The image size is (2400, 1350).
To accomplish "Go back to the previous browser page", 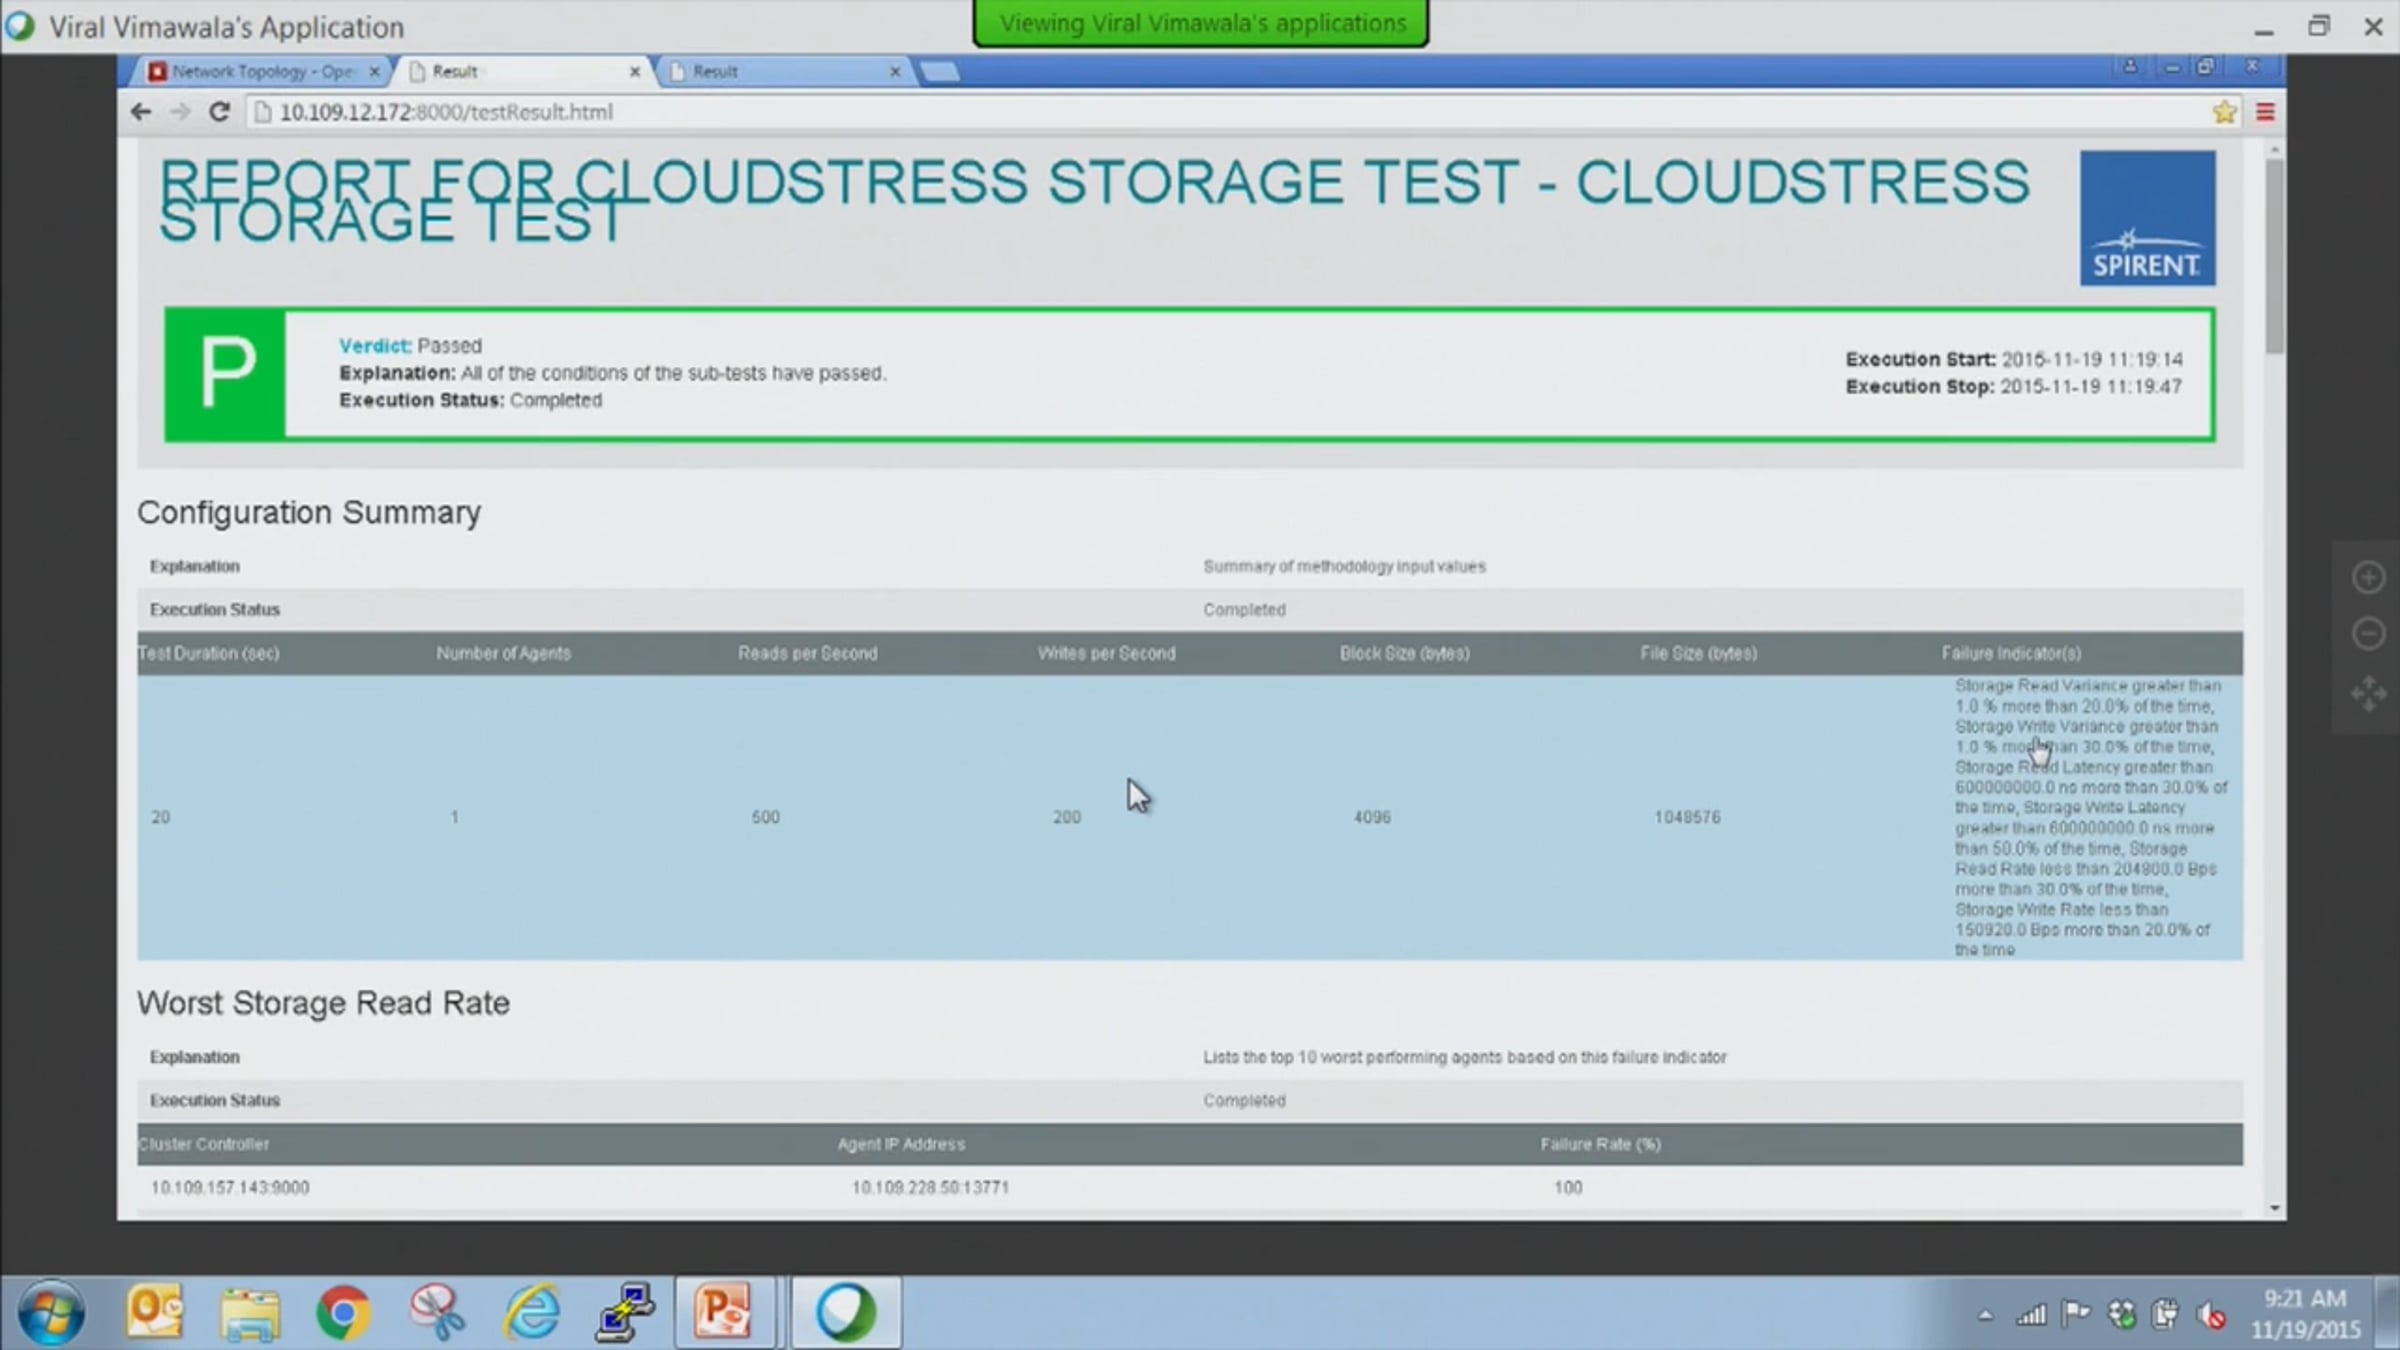I will click(x=141, y=112).
